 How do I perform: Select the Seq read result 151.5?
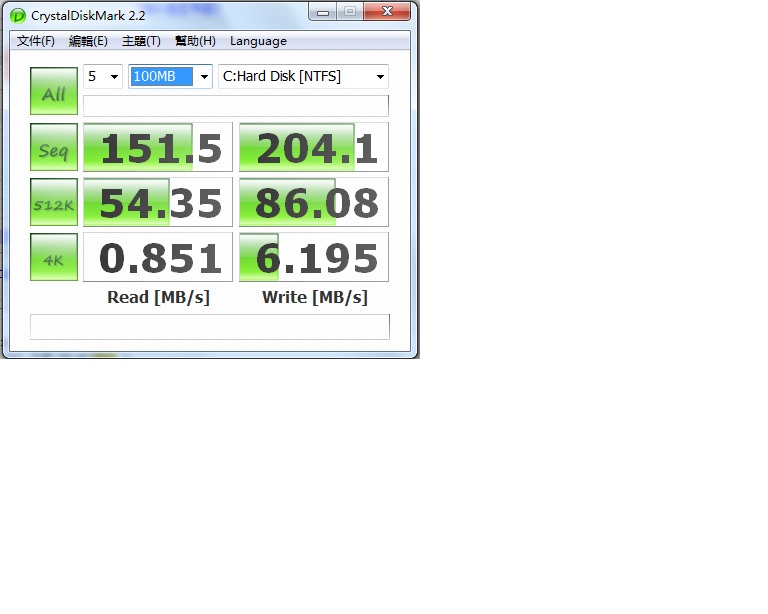[158, 147]
